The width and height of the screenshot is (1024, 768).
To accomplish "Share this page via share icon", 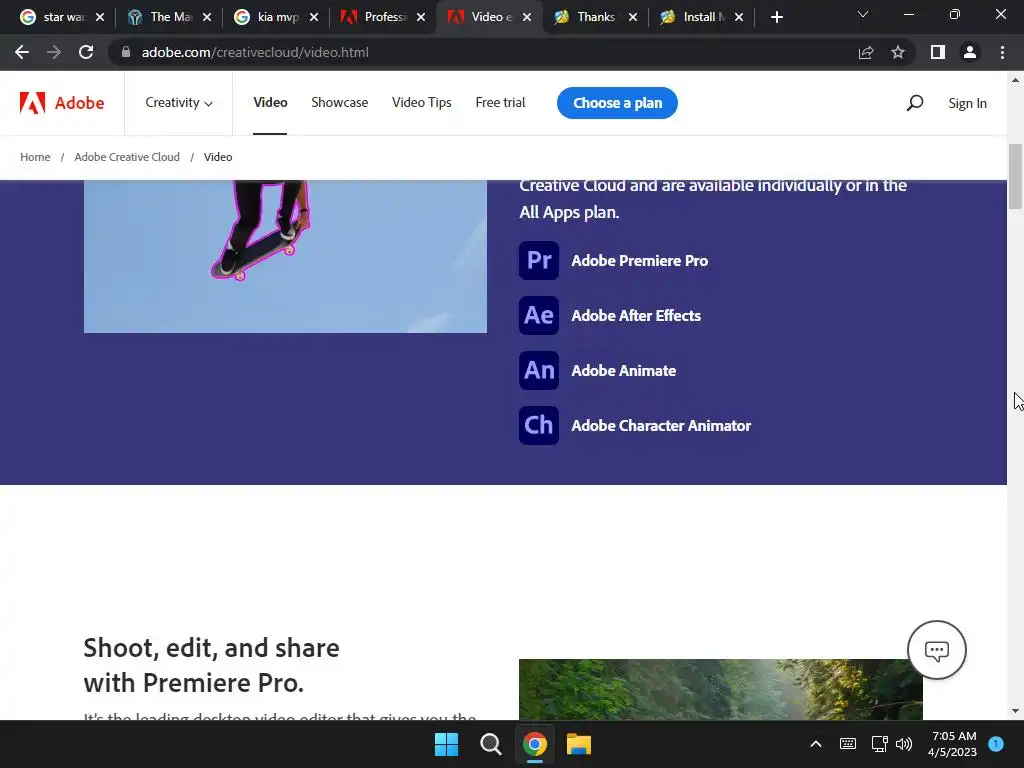I will coord(866,52).
